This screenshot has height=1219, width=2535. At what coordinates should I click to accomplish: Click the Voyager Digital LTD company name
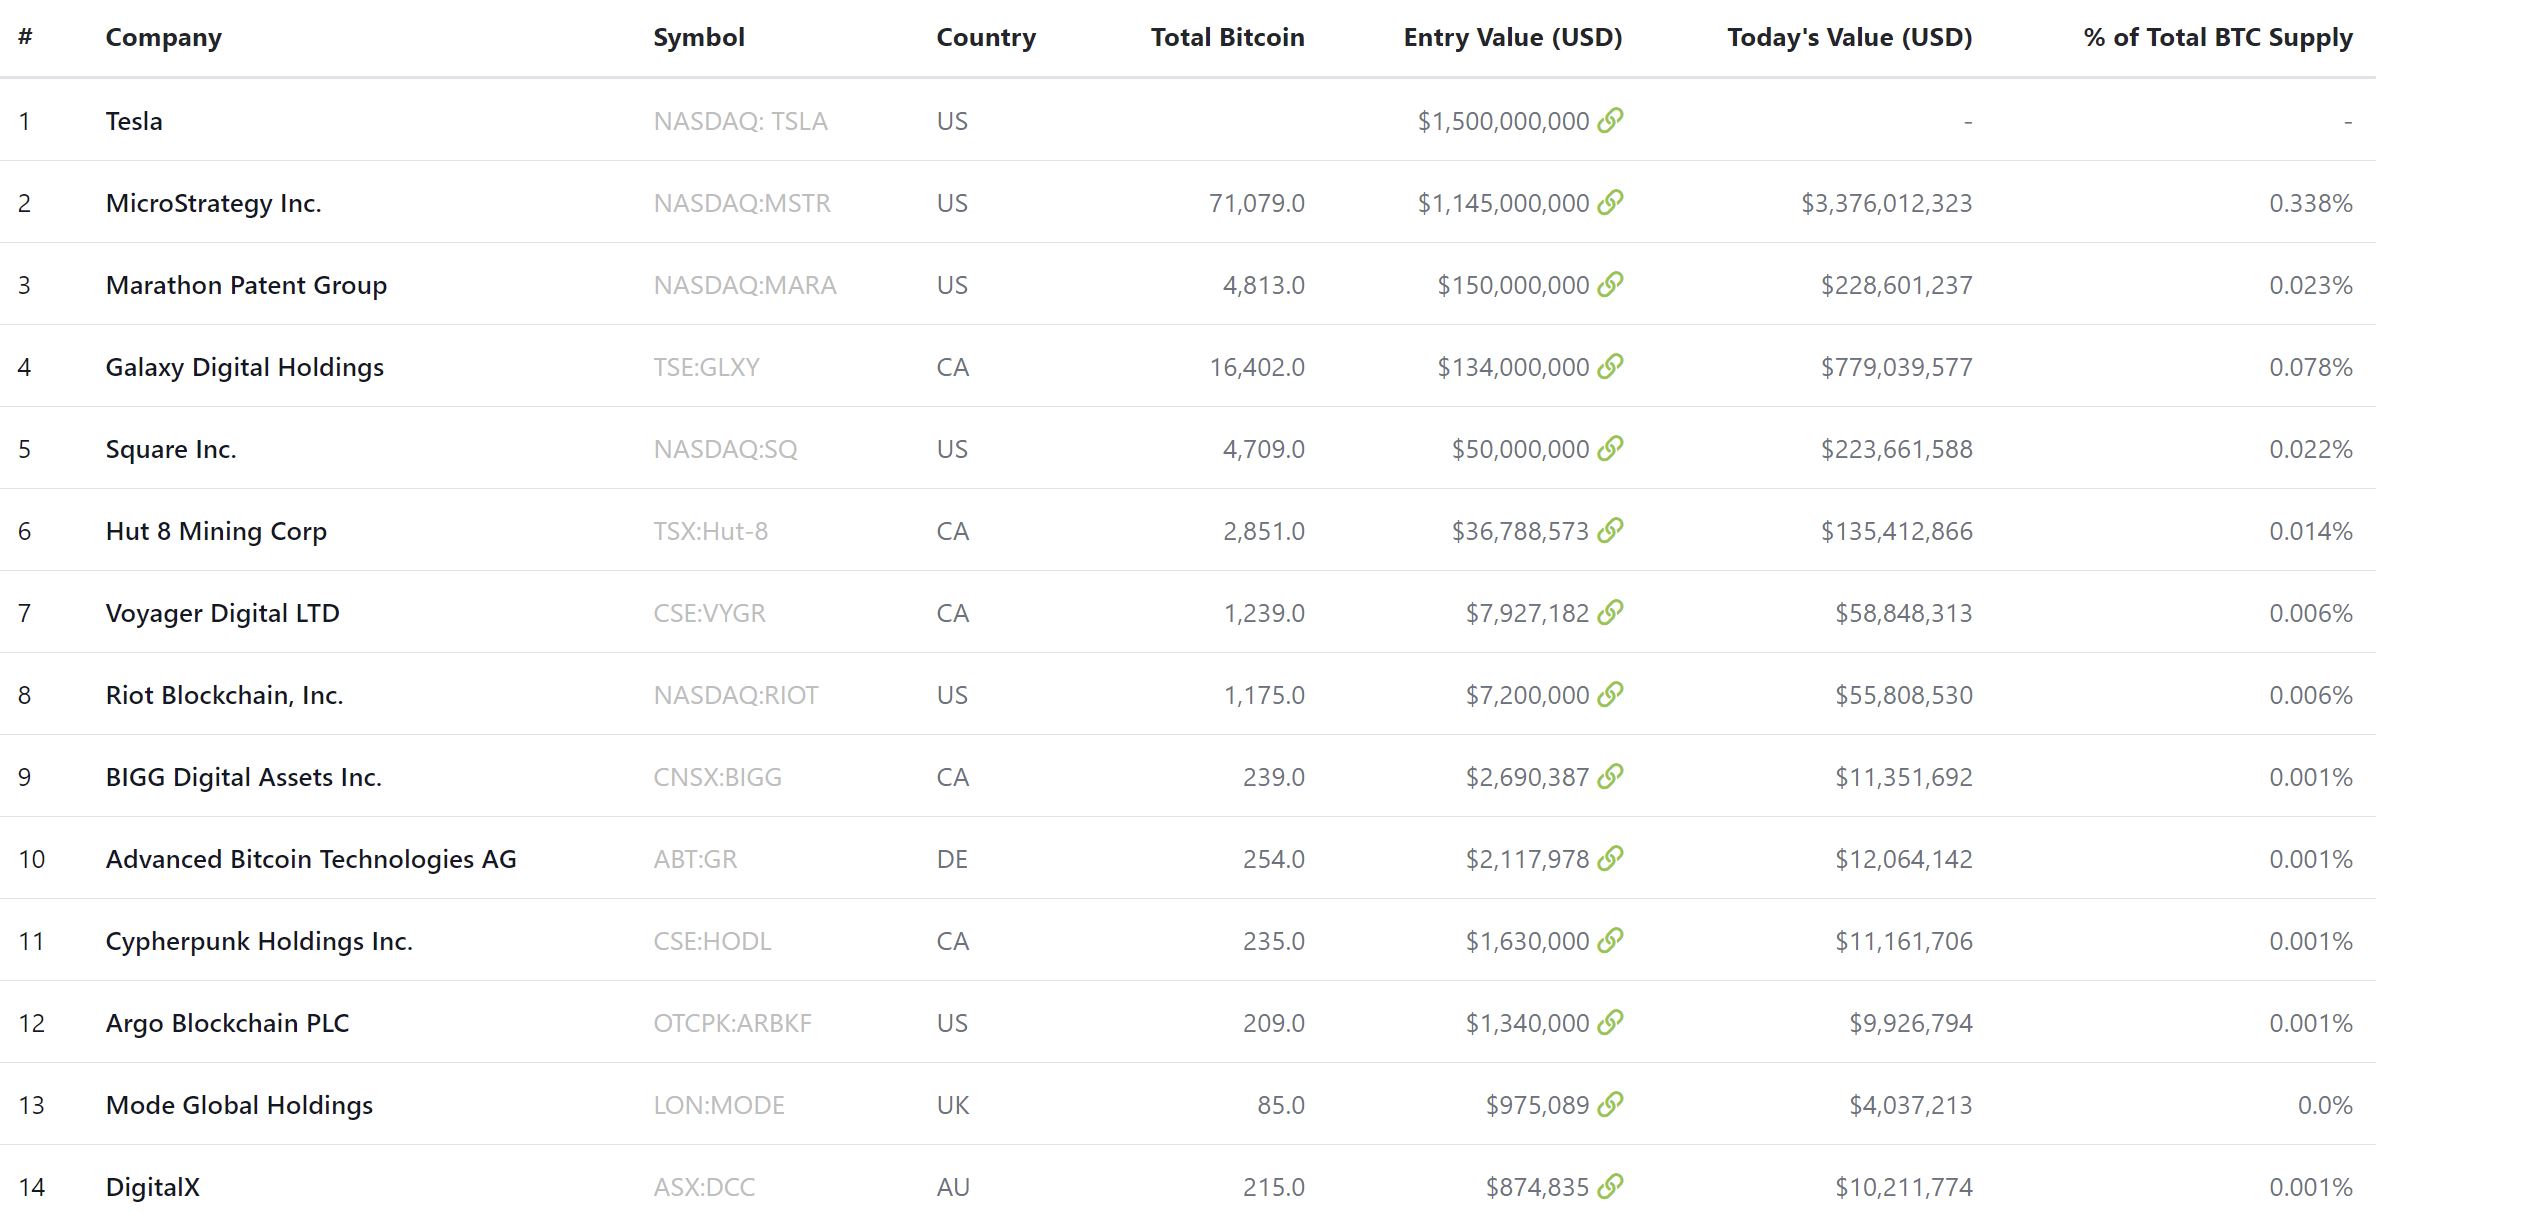click(222, 613)
